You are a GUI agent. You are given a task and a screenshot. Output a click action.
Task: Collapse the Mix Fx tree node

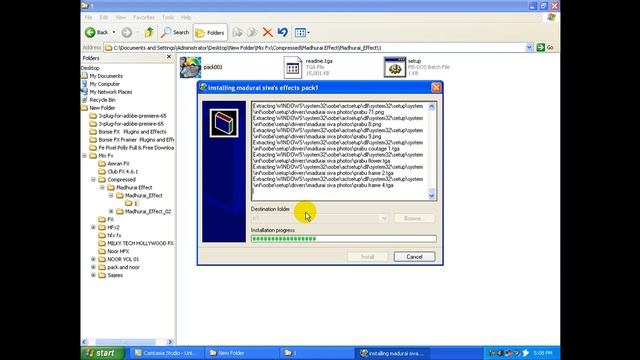tap(84, 156)
